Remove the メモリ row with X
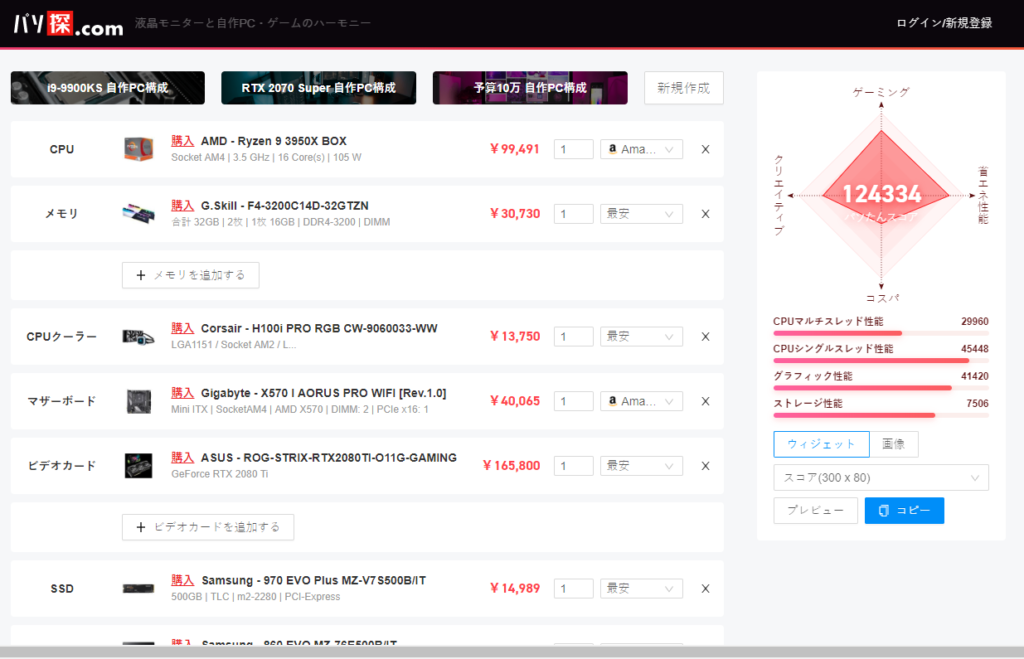Image resolution: width=1024 pixels, height=659 pixels. pos(705,214)
